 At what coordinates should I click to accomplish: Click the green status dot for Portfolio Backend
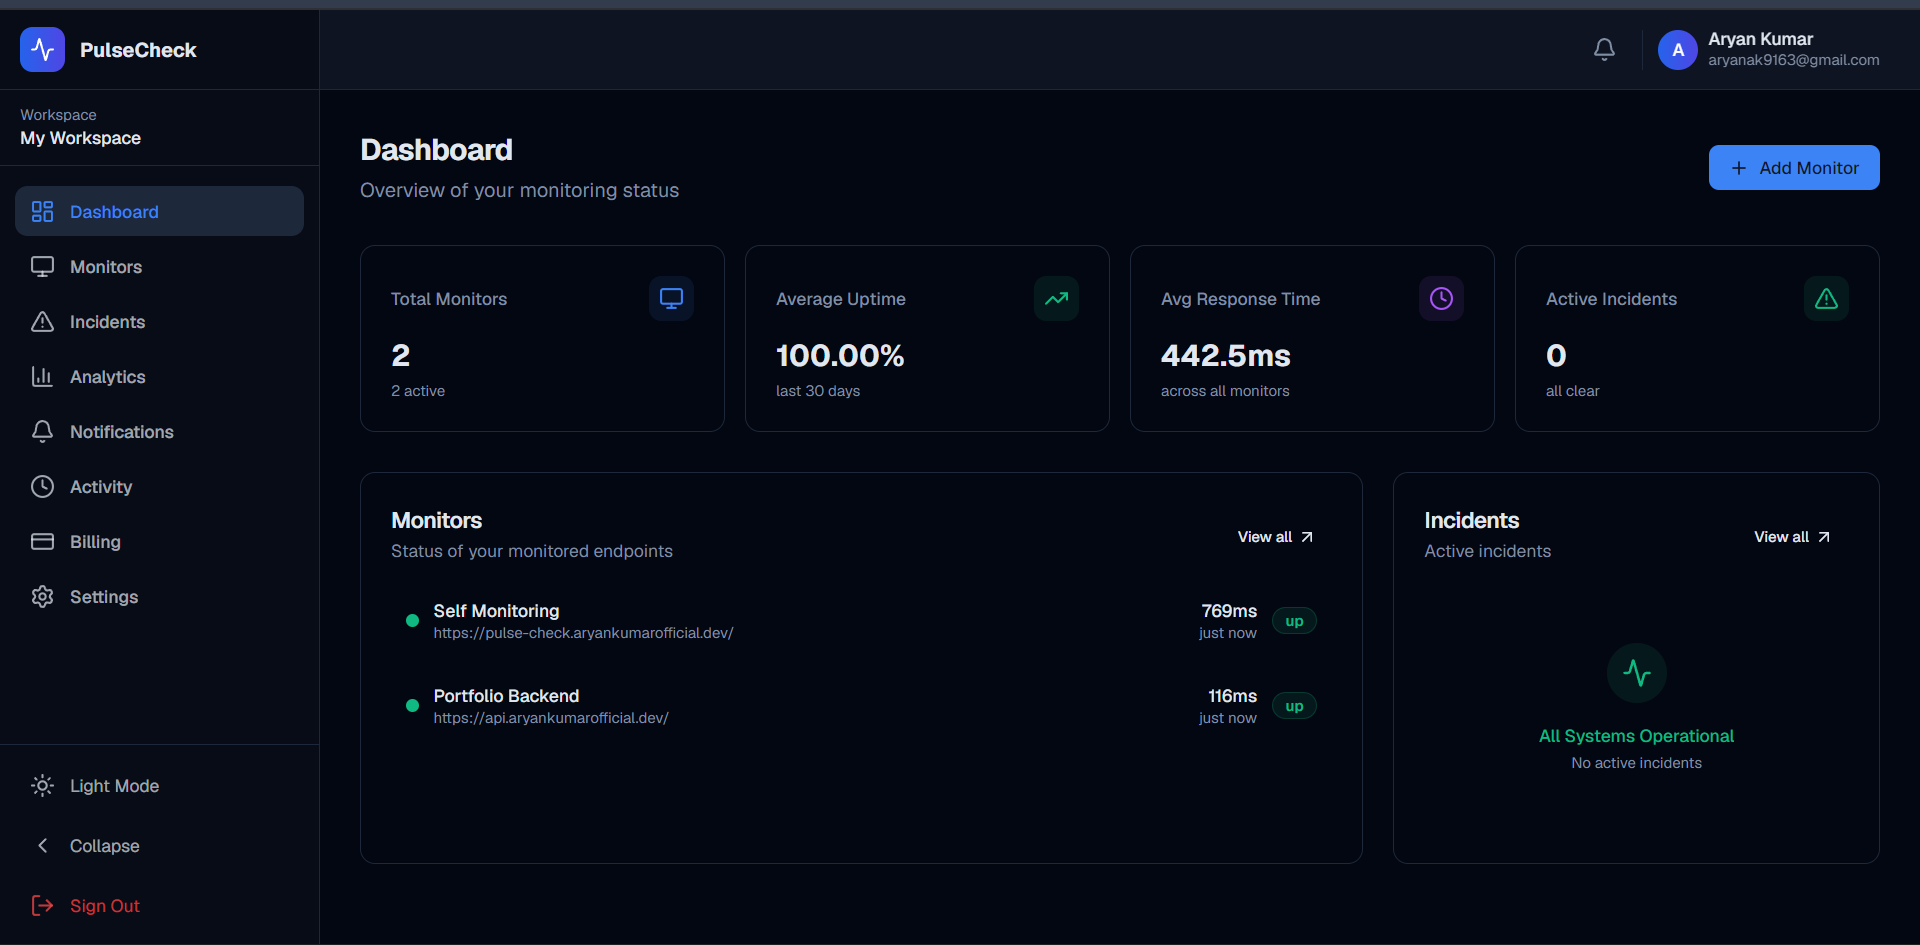412,706
